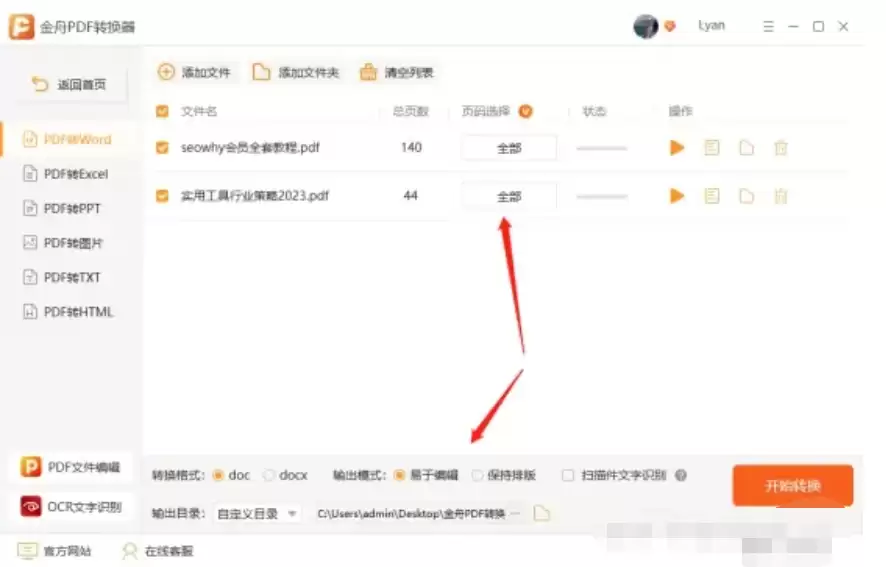
Task: Enable 扫描件文字识别 checkbox
Action: point(568,475)
